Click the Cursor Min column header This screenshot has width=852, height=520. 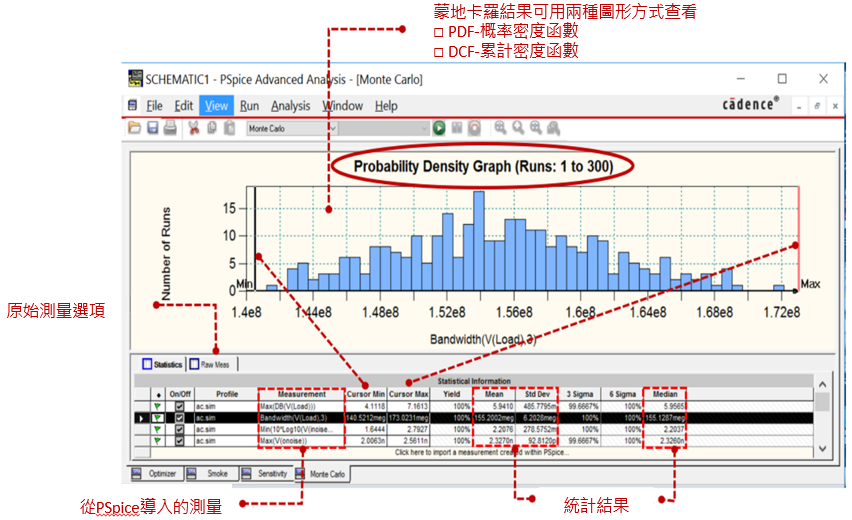point(366,394)
